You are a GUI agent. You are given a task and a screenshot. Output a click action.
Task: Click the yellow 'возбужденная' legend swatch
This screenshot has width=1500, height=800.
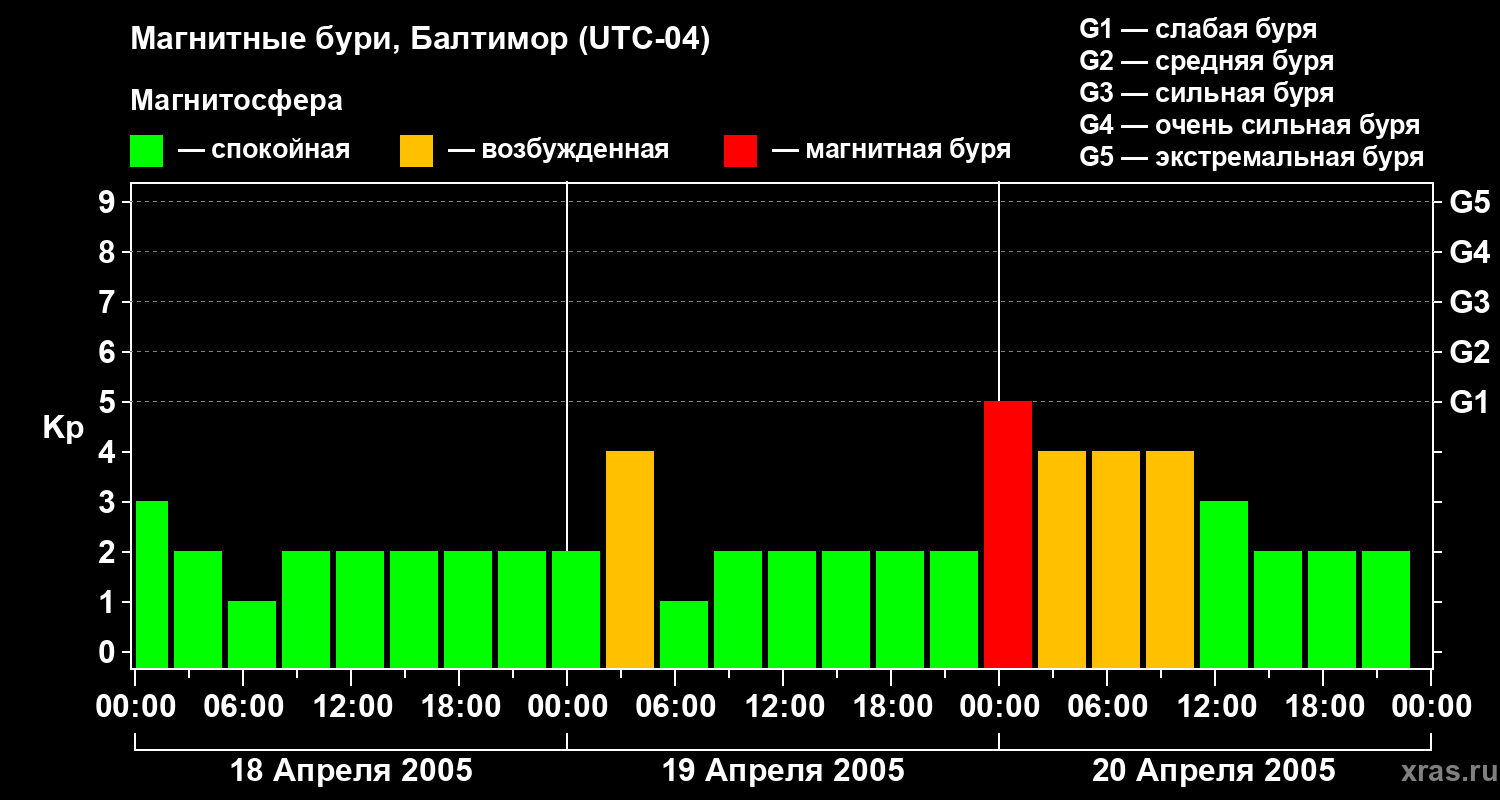pos(416,151)
